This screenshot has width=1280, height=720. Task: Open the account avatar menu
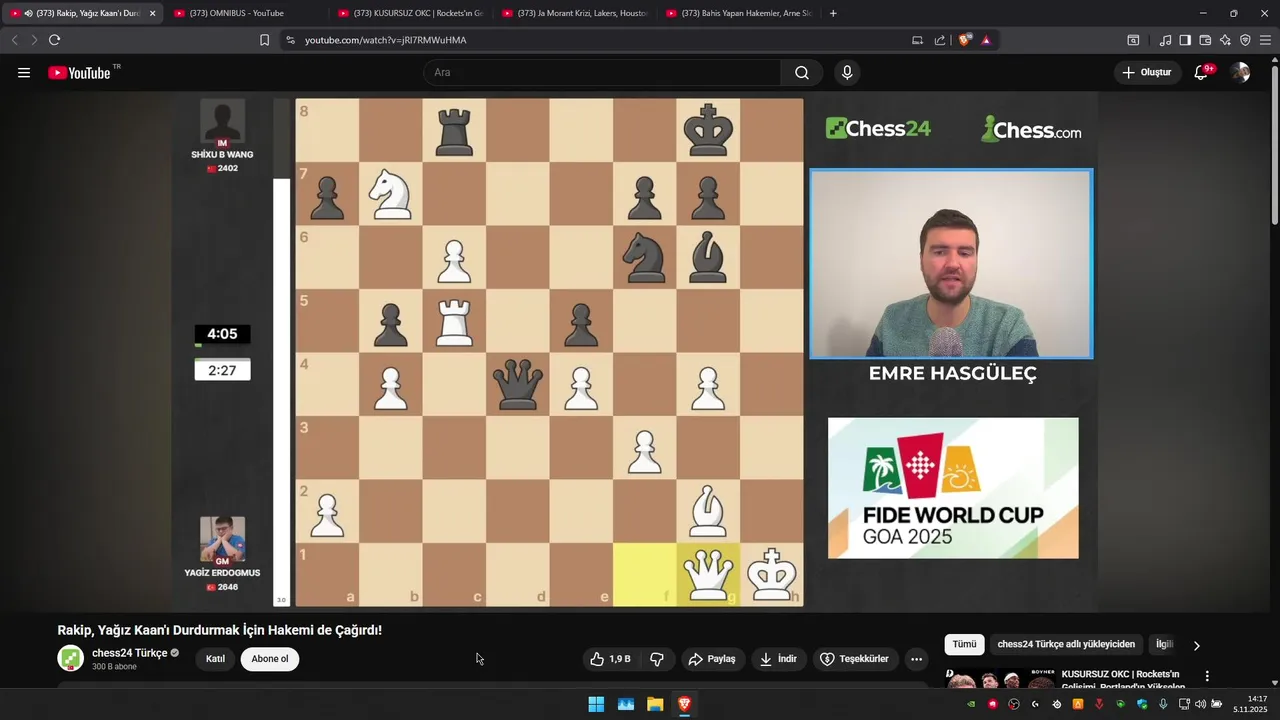tap(1241, 73)
